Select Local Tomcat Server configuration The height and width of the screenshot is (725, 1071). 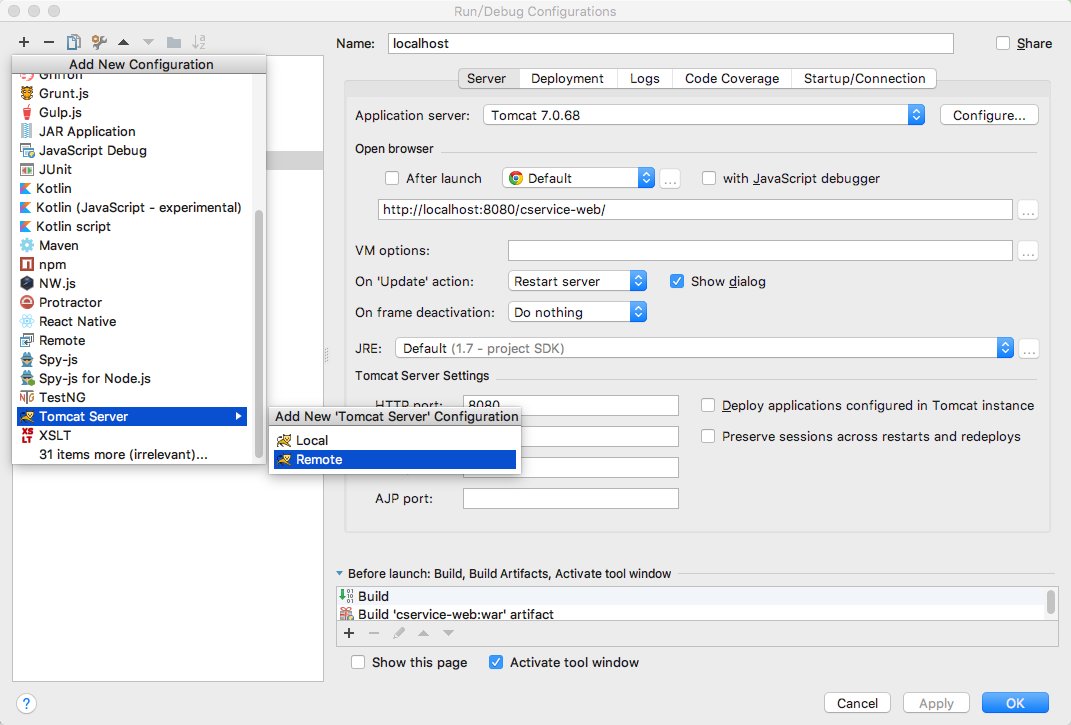395,441
